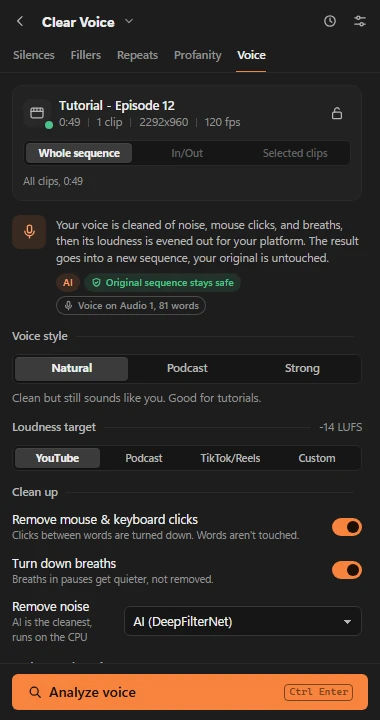Click Voice on Audio 1, 81 words chip
The width and height of the screenshot is (380, 720).
tap(131, 306)
